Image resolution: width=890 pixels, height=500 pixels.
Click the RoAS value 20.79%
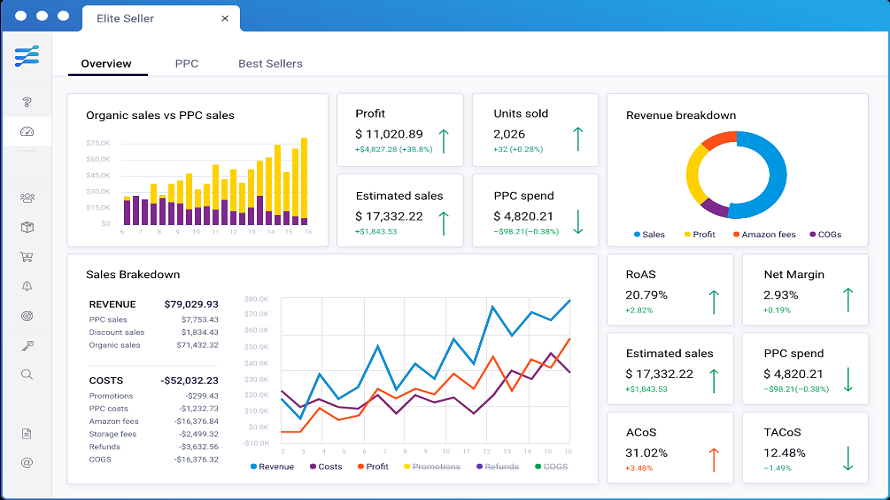click(646, 295)
